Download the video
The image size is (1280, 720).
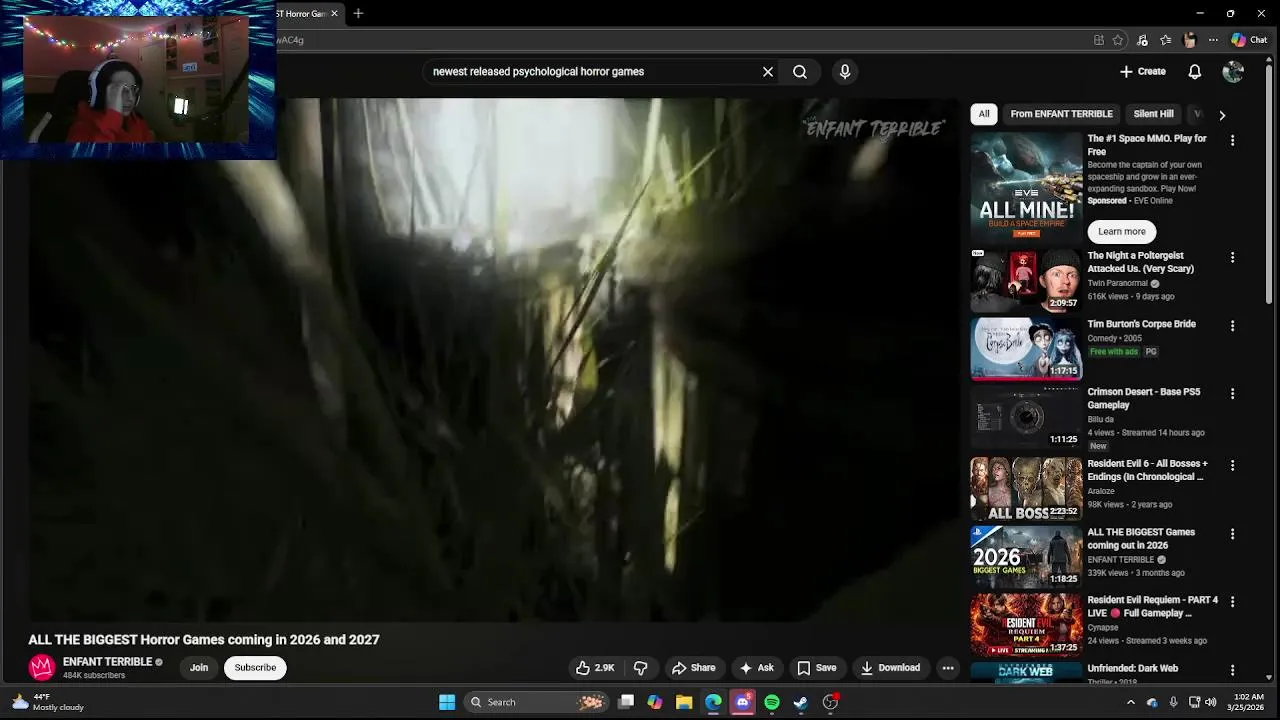pos(890,668)
